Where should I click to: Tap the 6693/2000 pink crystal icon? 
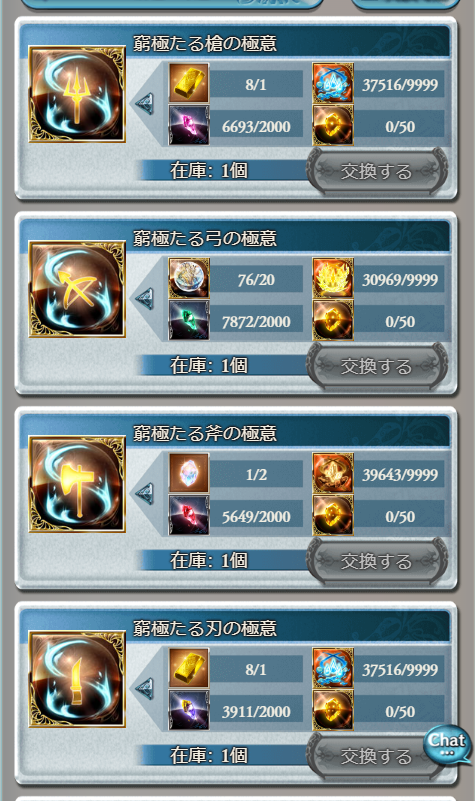coord(189,126)
